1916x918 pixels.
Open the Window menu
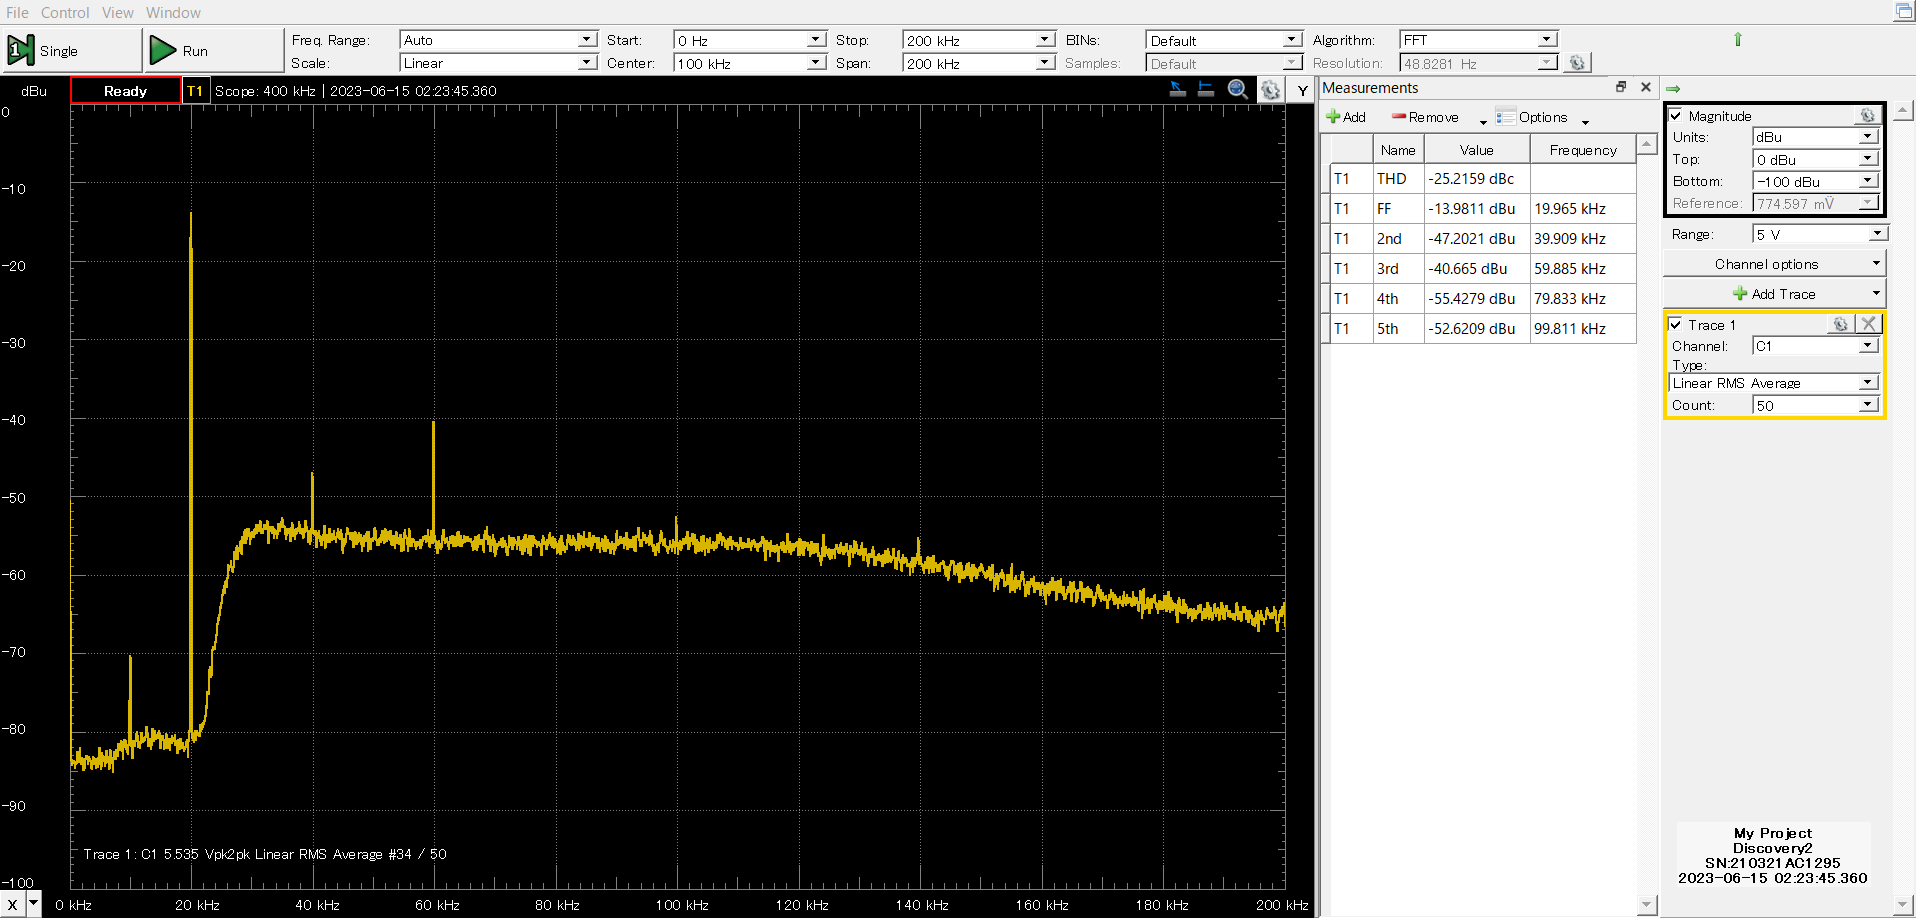(173, 12)
